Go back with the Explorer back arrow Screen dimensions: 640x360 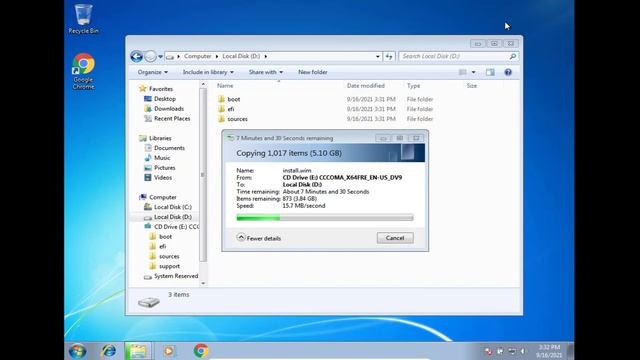tap(136, 56)
